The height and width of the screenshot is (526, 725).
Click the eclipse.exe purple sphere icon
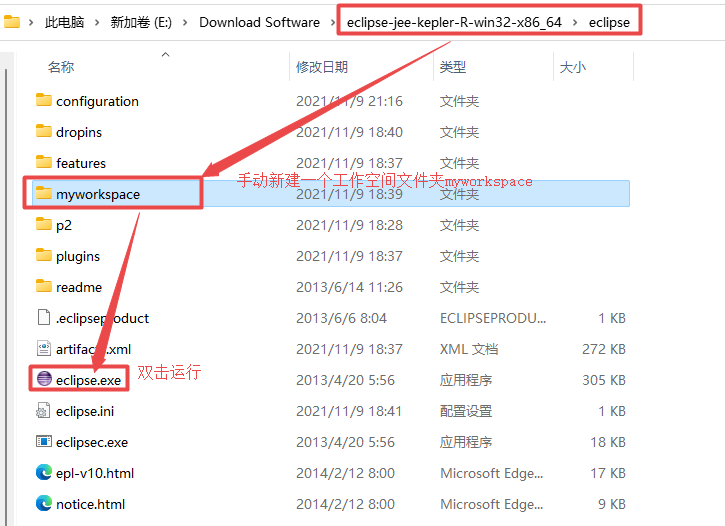click(44, 379)
